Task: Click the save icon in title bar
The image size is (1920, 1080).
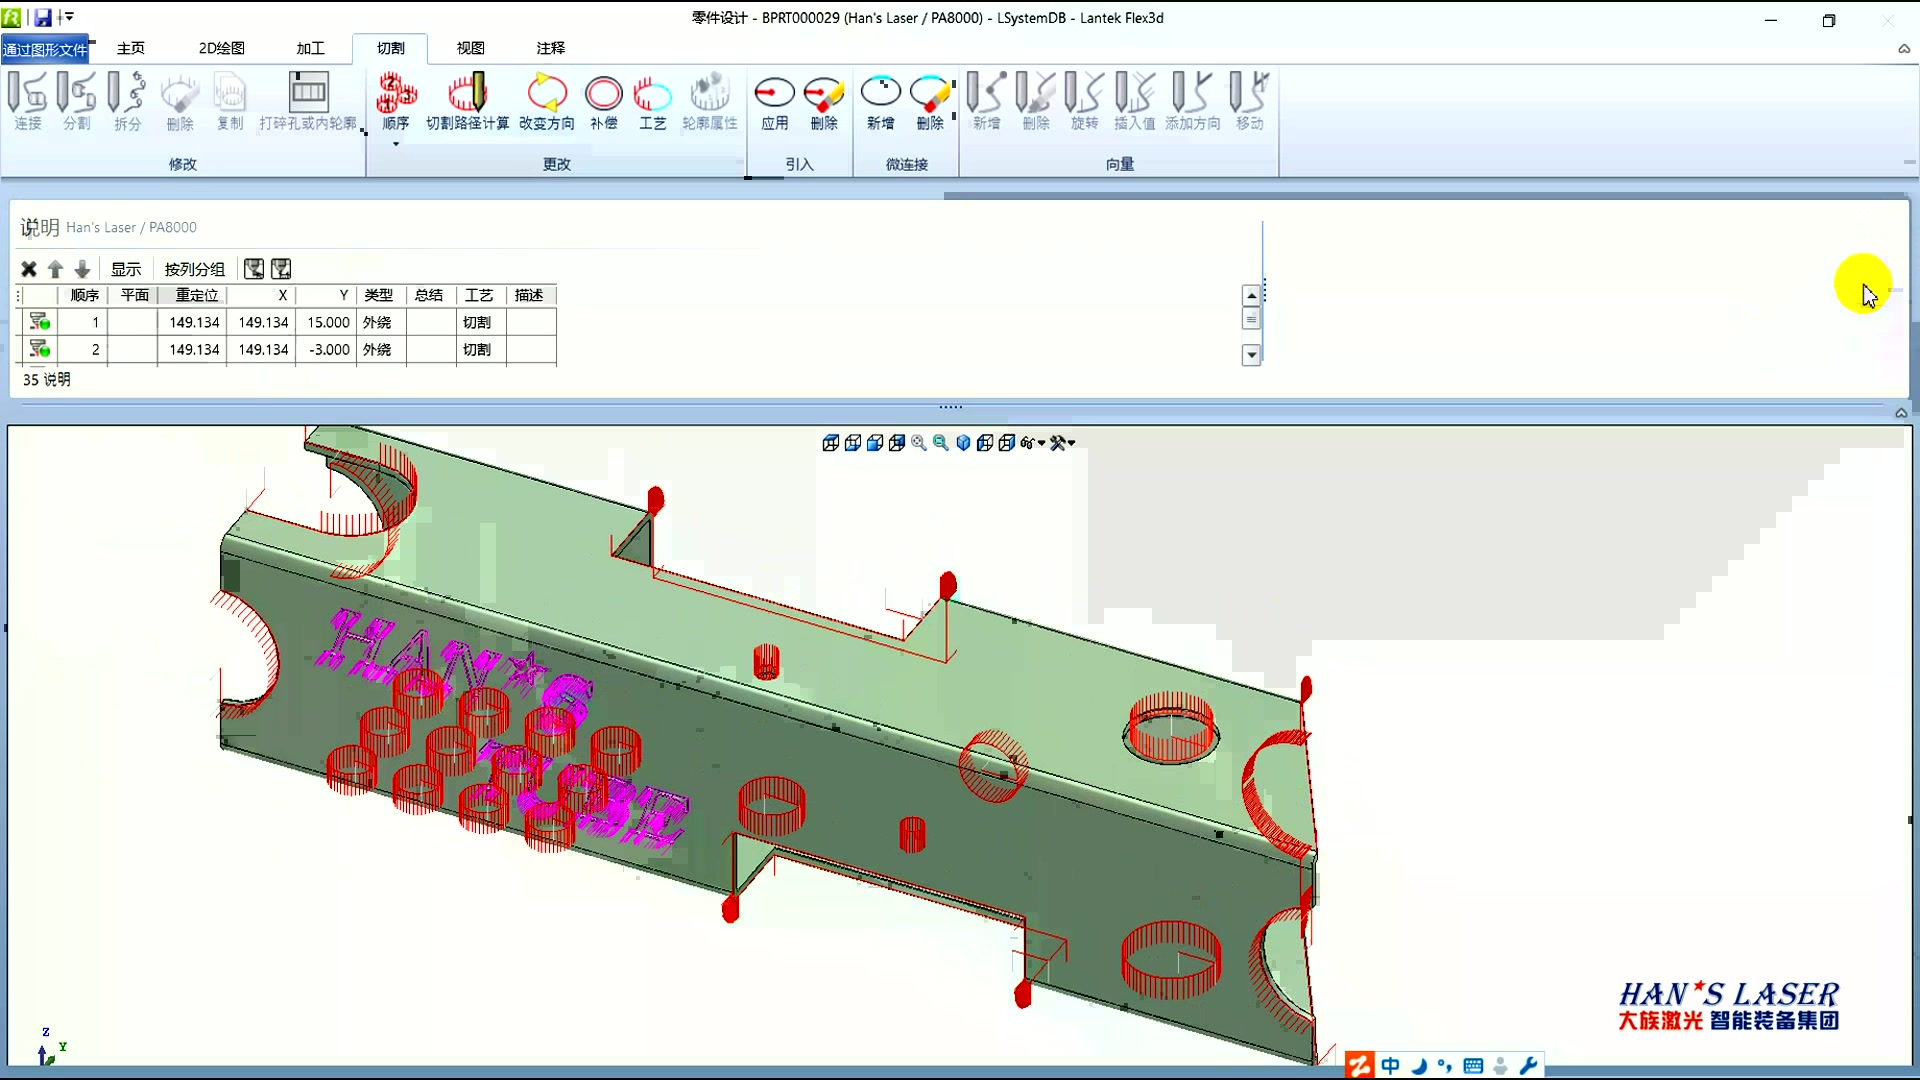Action: (43, 17)
